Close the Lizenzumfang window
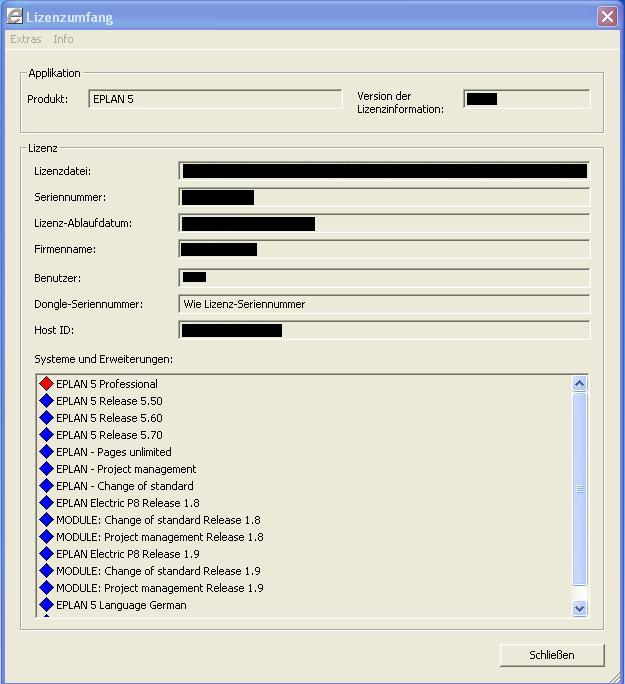Image resolution: width=625 pixels, height=684 pixels. point(607,17)
